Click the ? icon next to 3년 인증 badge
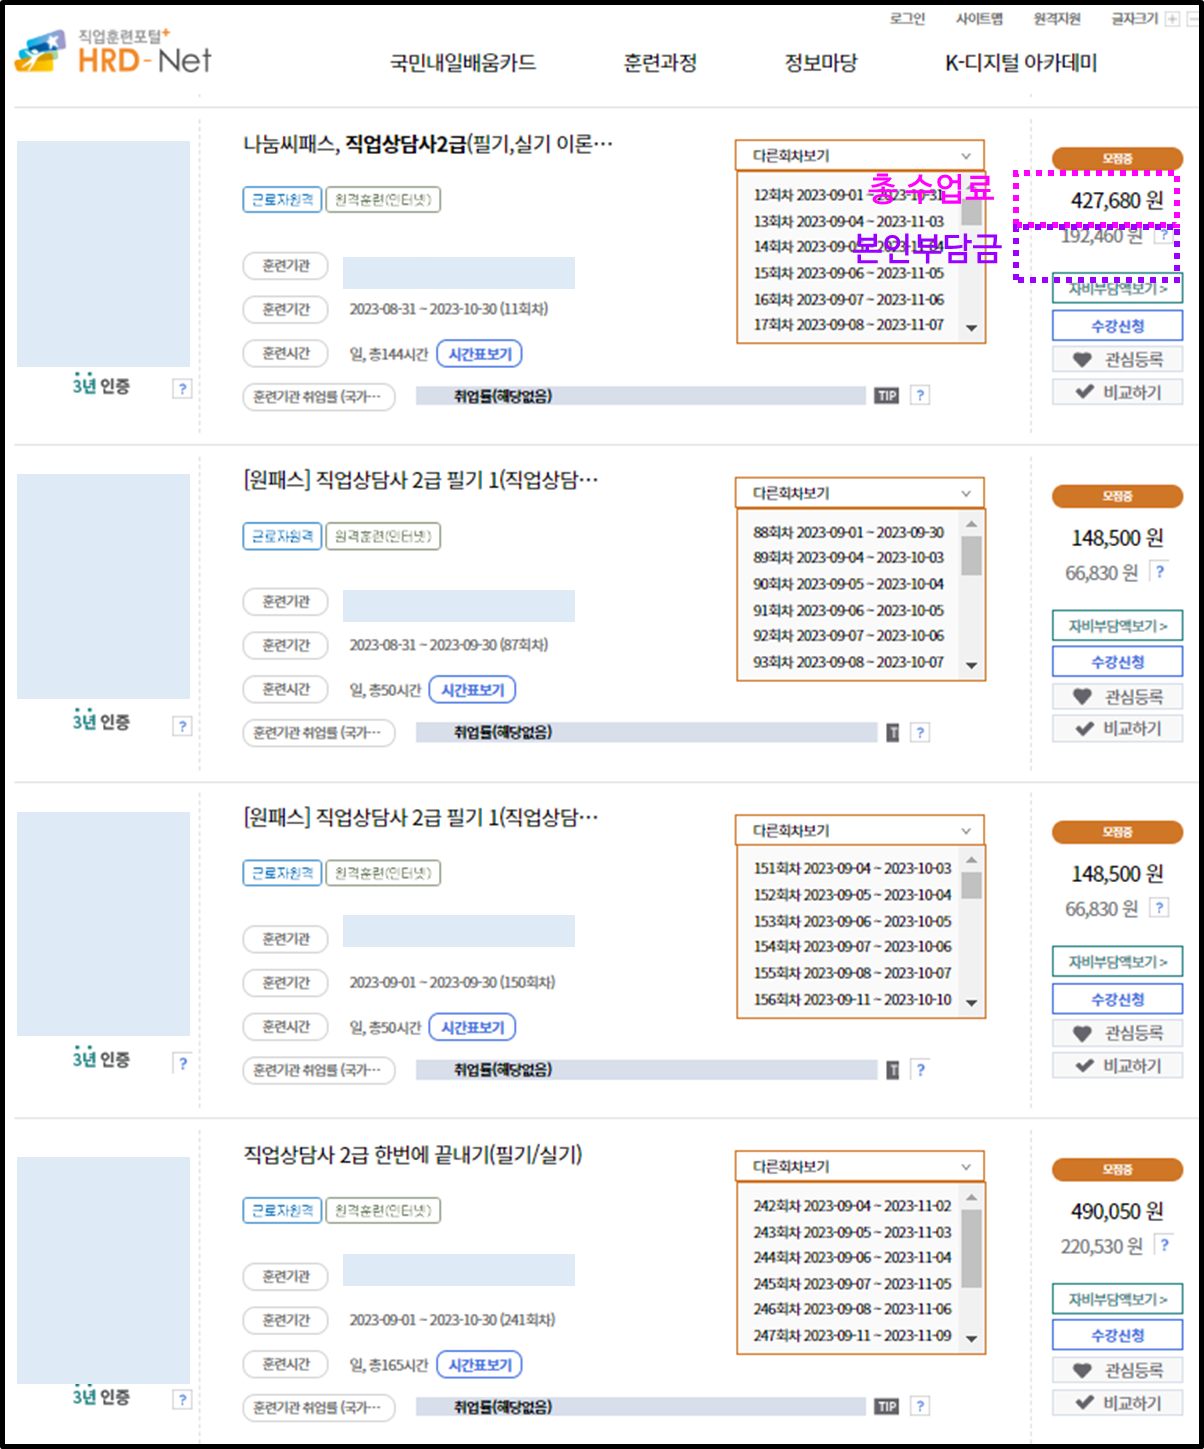The width and height of the screenshot is (1204, 1449). point(183,389)
